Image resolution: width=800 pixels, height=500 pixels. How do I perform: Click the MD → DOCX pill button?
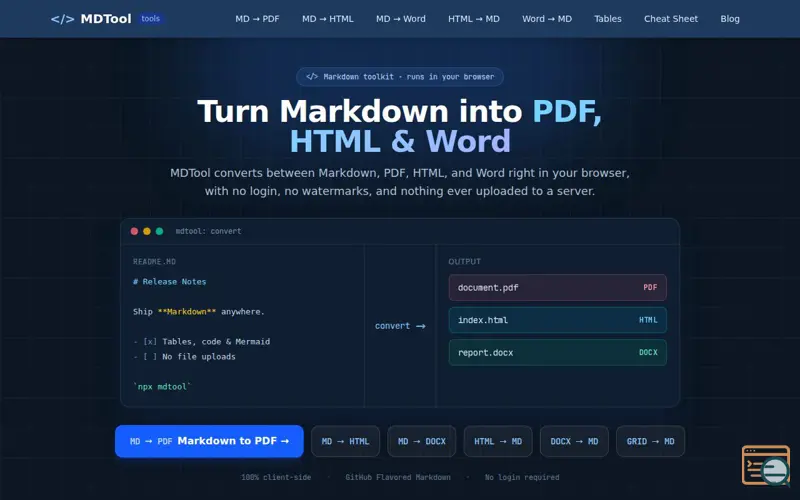point(421,441)
